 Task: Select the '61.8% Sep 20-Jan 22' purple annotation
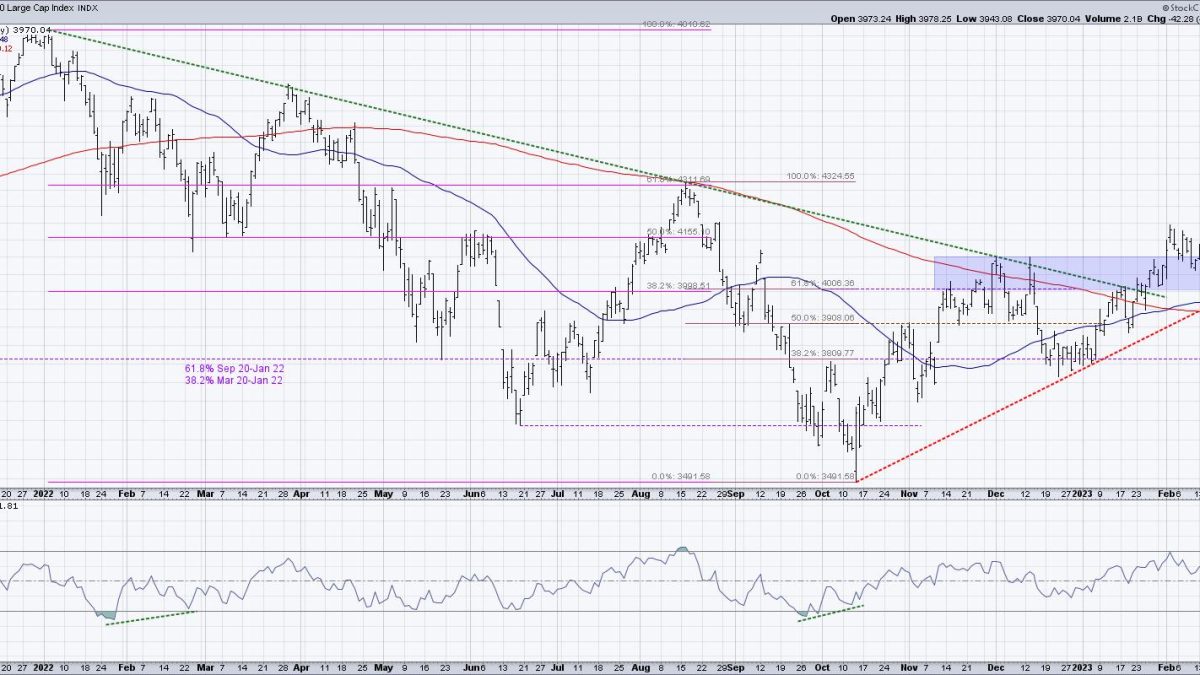229,368
